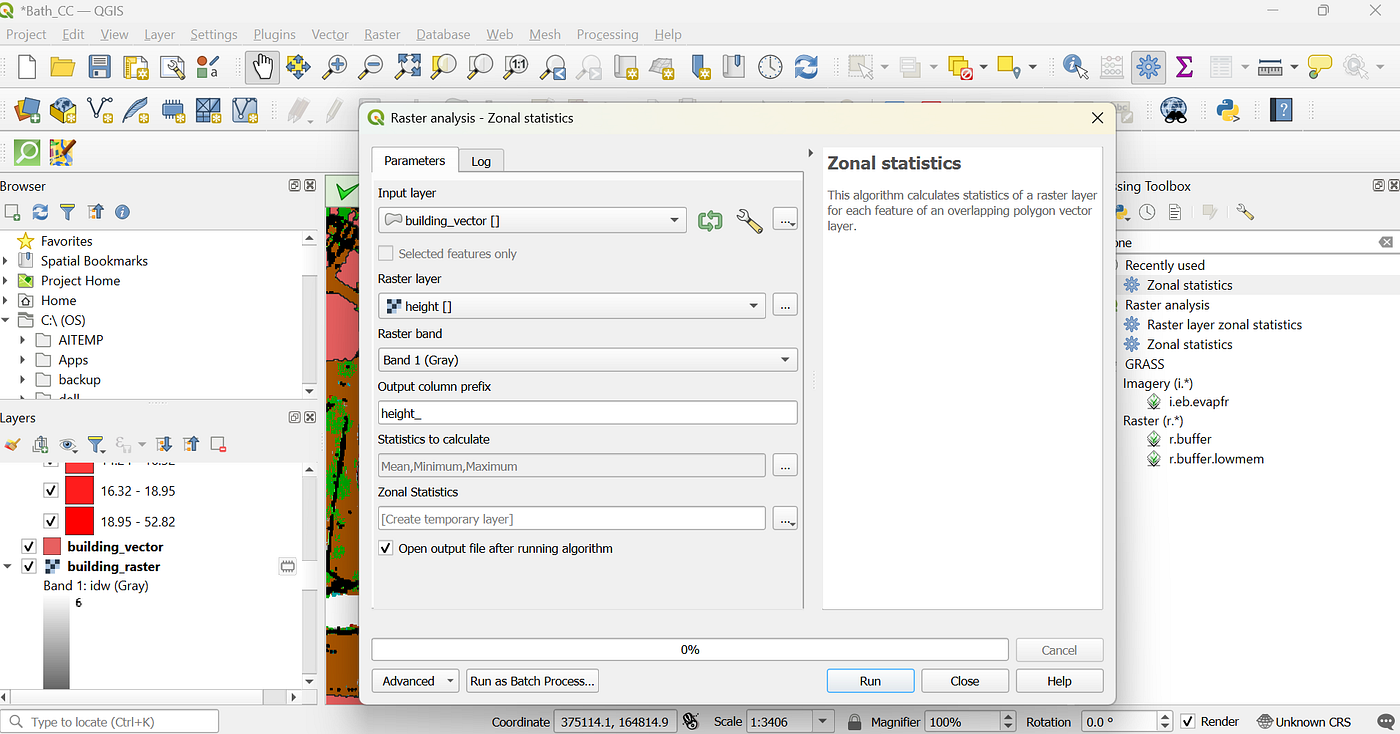The image size is (1400, 734).
Task: Refresh the Browser panel
Action: click(40, 212)
